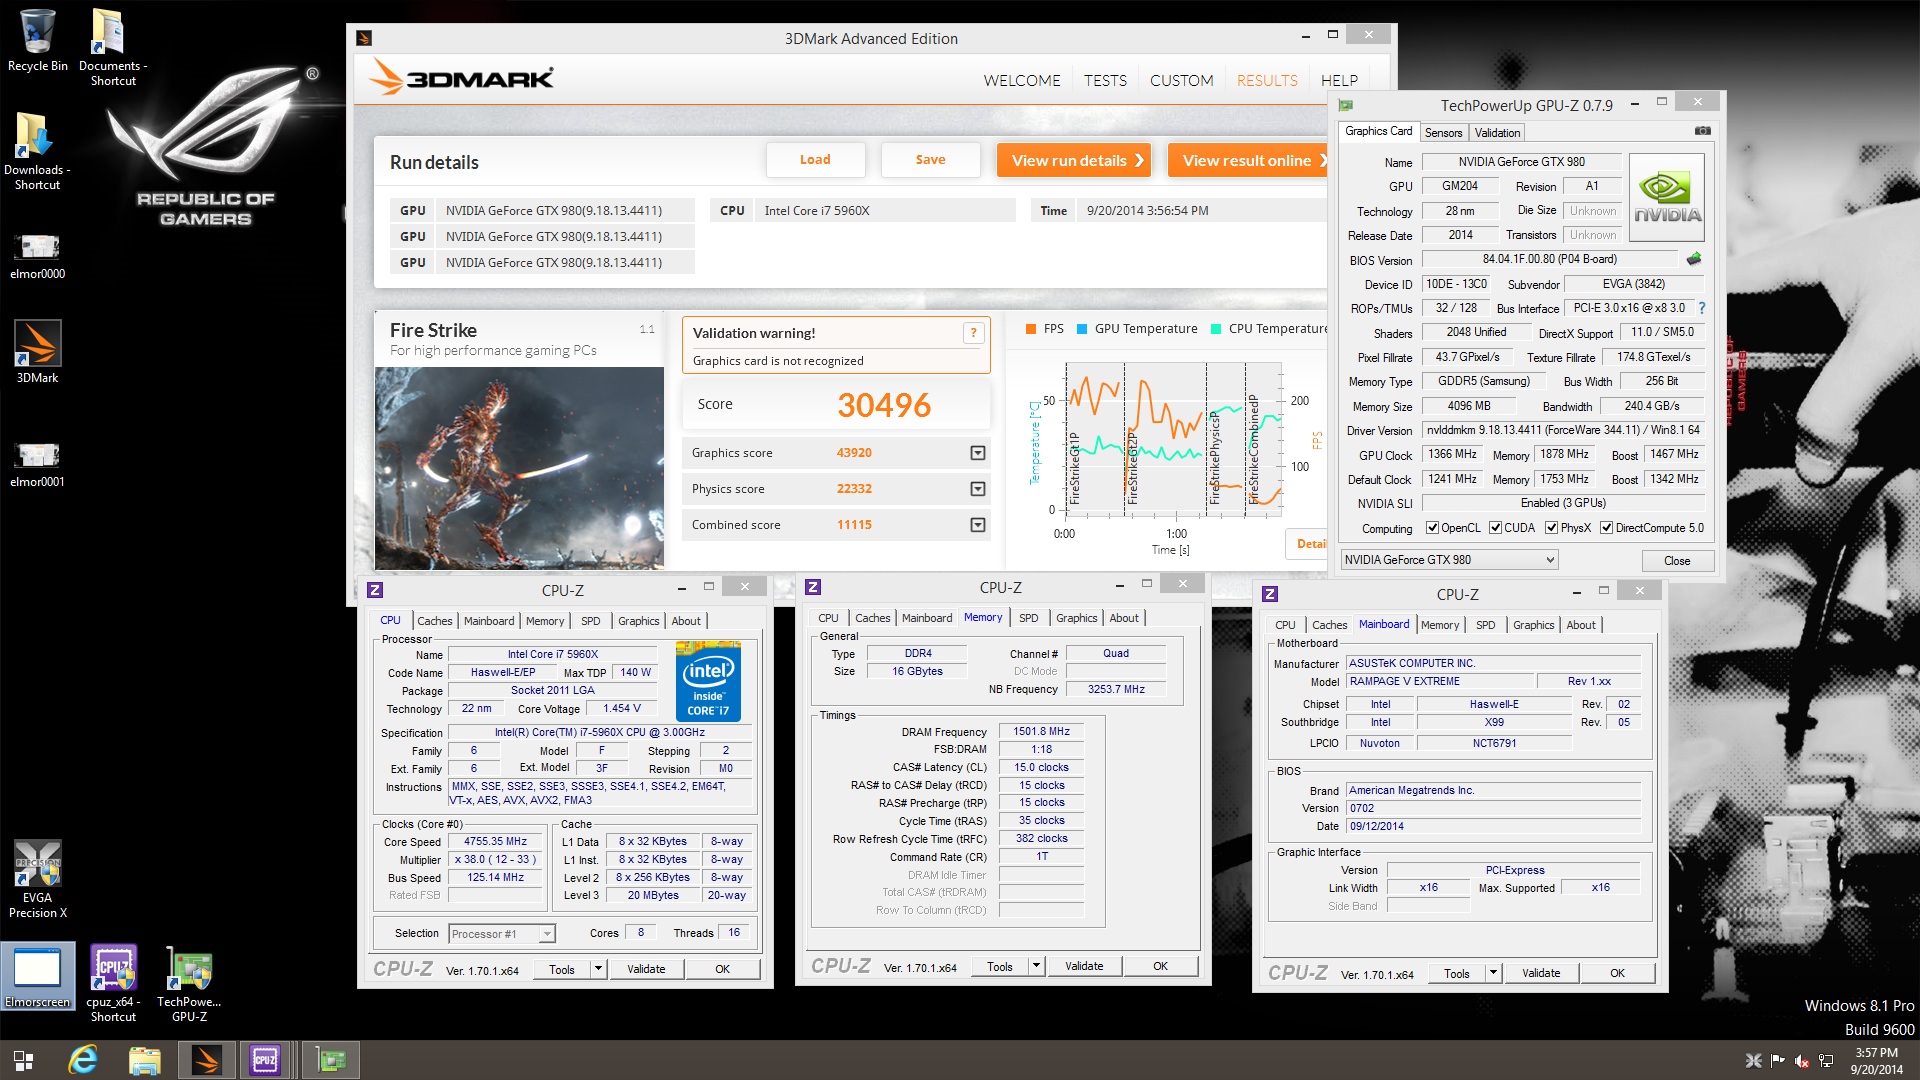The height and width of the screenshot is (1080, 1920).
Task: Click the blue GPU Temperature legend swatch
Action: pos(1082,329)
